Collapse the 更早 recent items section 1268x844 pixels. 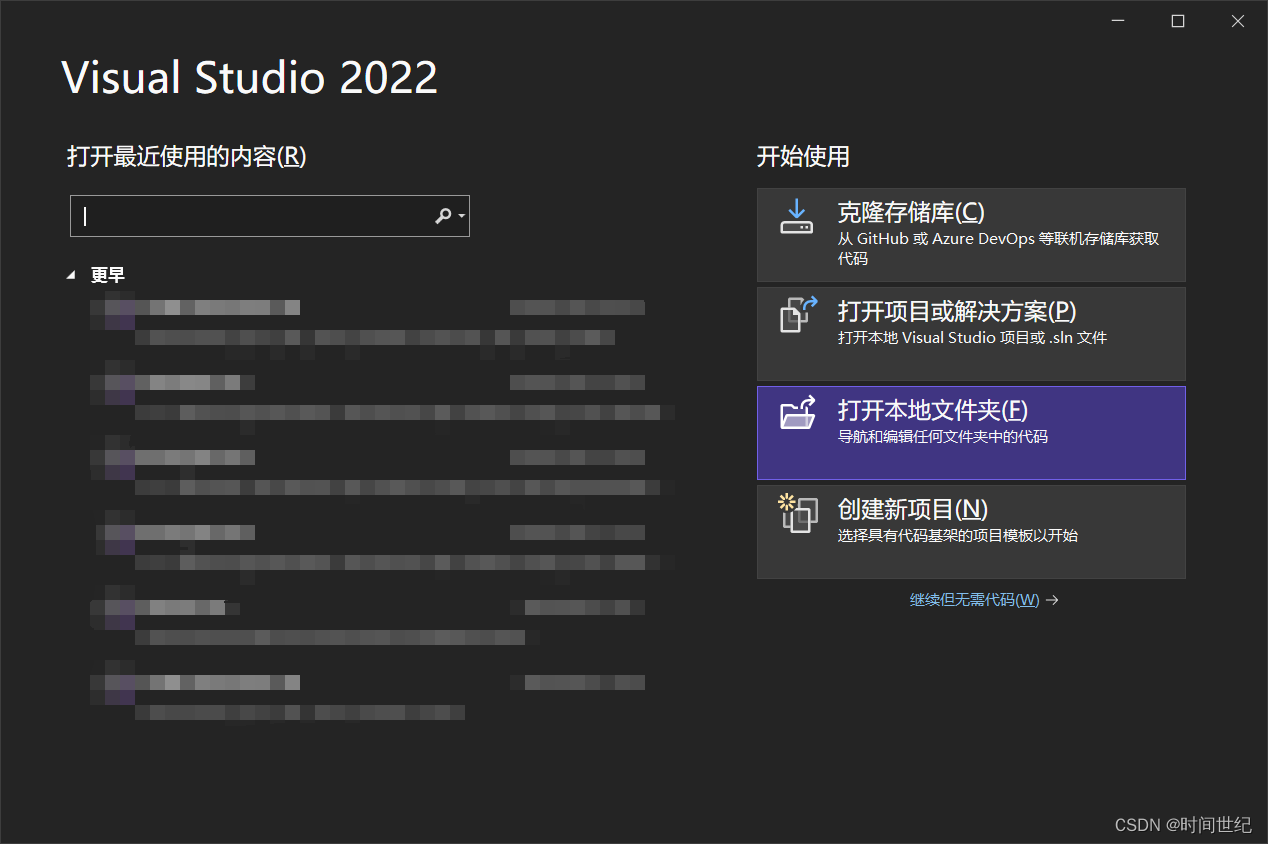(x=70, y=273)
